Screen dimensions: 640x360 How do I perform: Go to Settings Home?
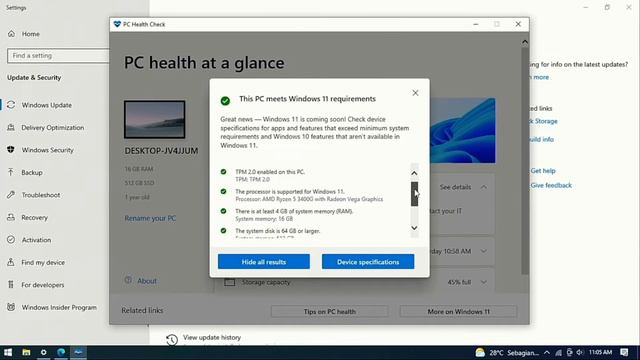tap(31, 34)
